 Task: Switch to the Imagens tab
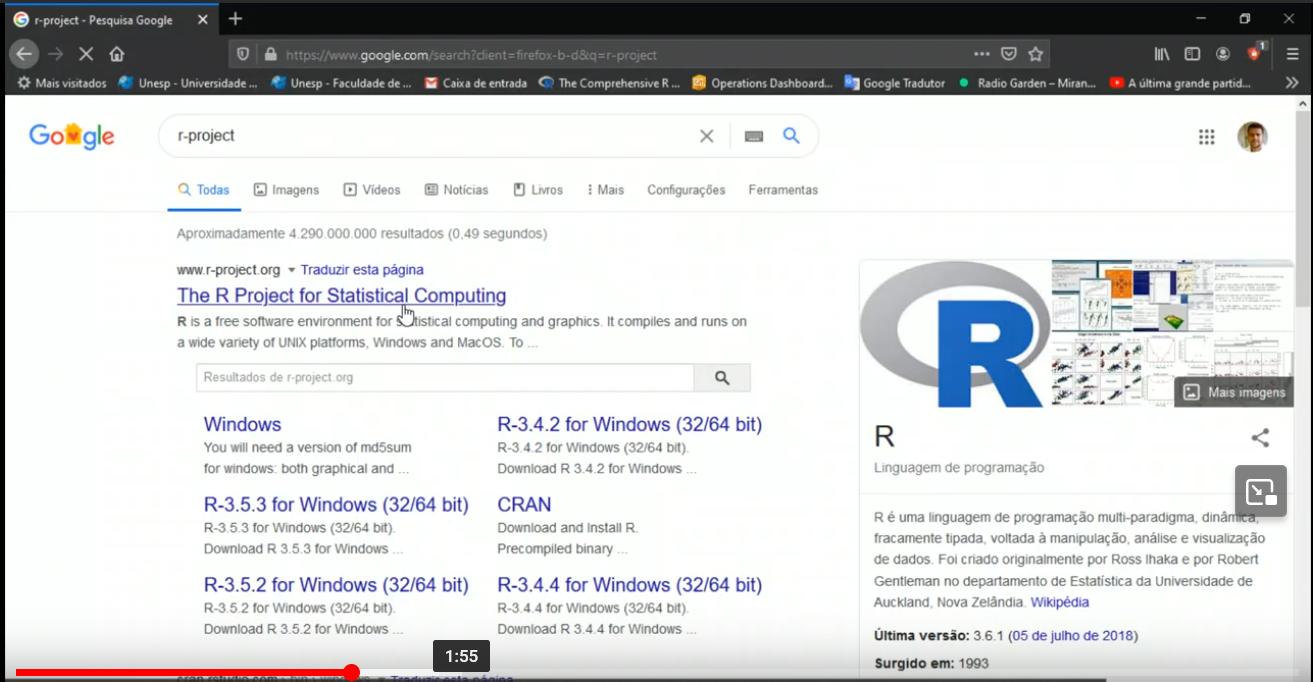(x=286, y=190)
